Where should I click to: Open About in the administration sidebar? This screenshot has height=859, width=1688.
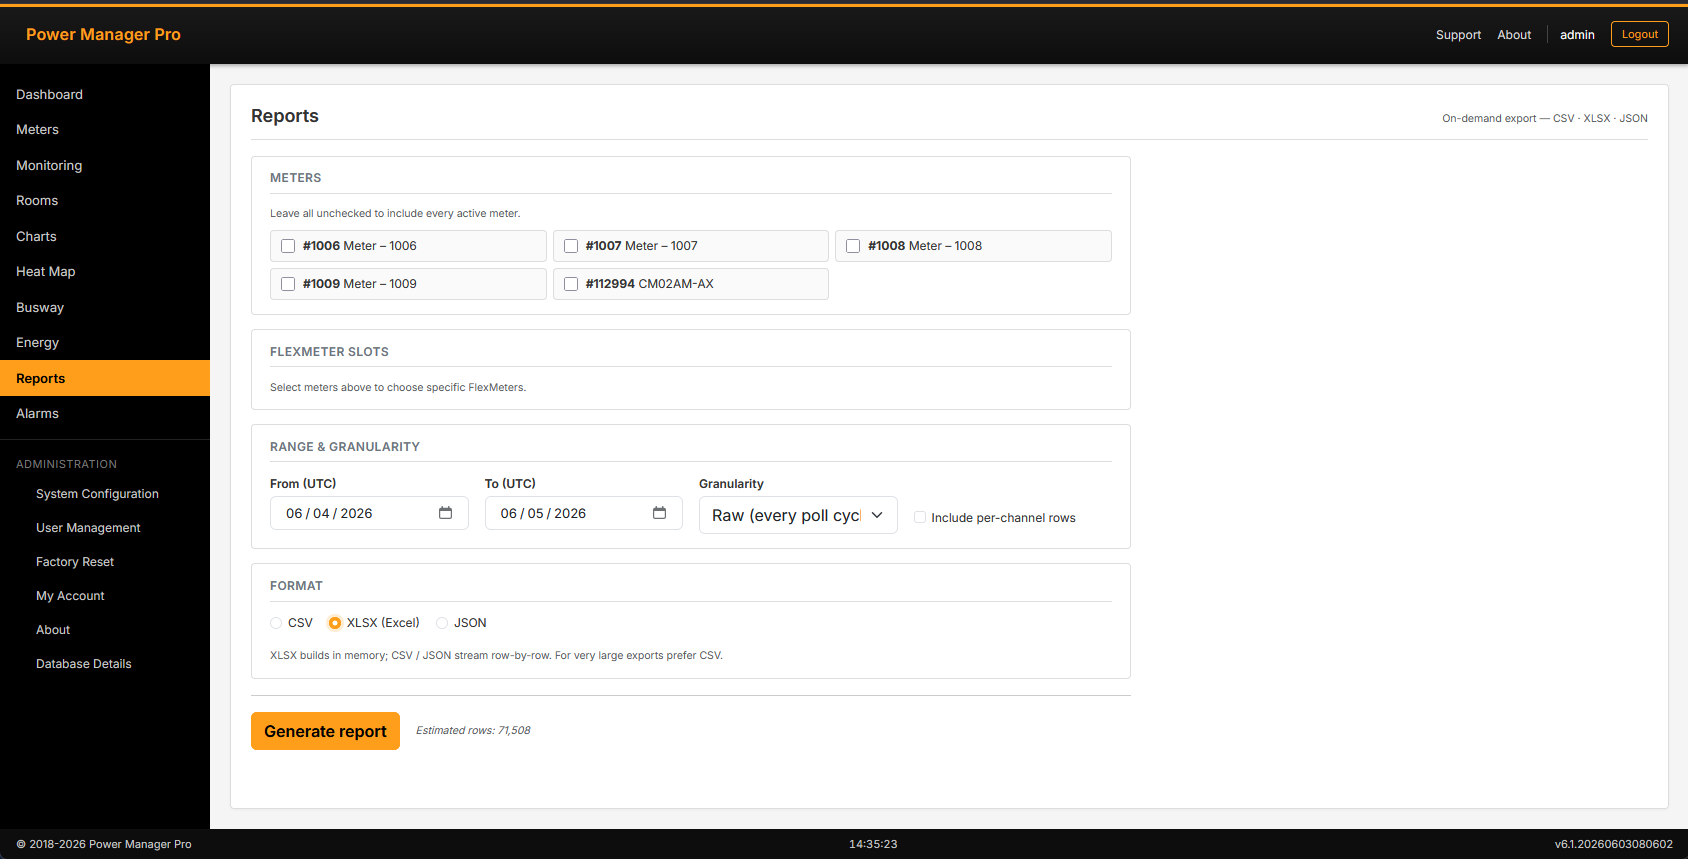[105, 630]
